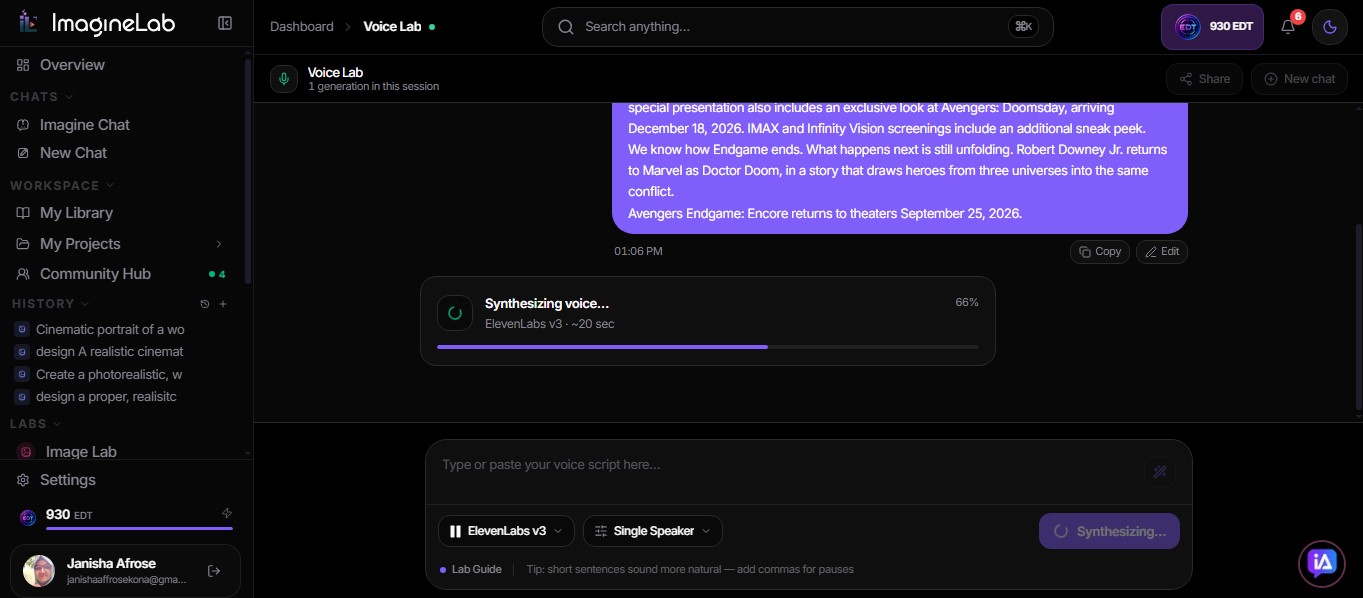Screen dimensions: 1363x598
Task: Open the Overview page
Action: pos(72,65)
